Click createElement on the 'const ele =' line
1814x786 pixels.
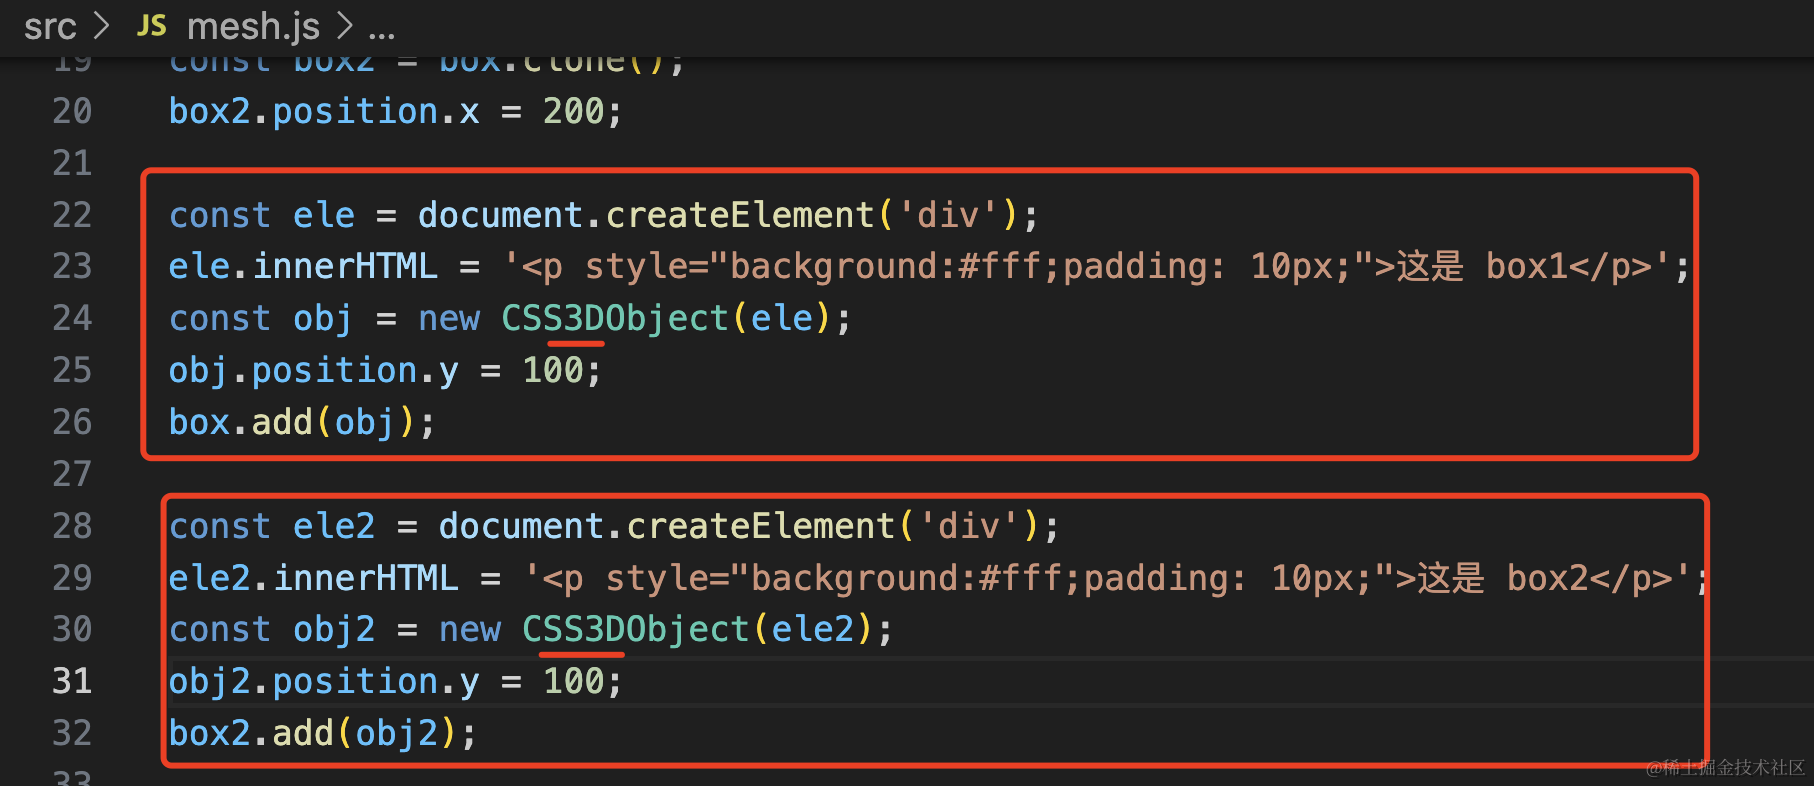tap(740, 215)
